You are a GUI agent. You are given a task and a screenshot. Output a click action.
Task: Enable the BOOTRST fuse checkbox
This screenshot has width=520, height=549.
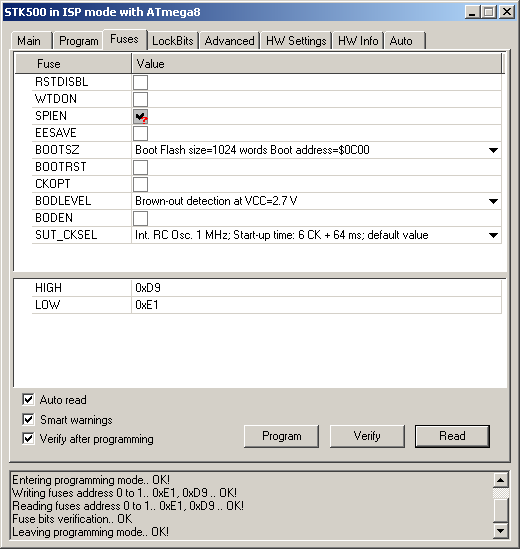tap(140, 167)
